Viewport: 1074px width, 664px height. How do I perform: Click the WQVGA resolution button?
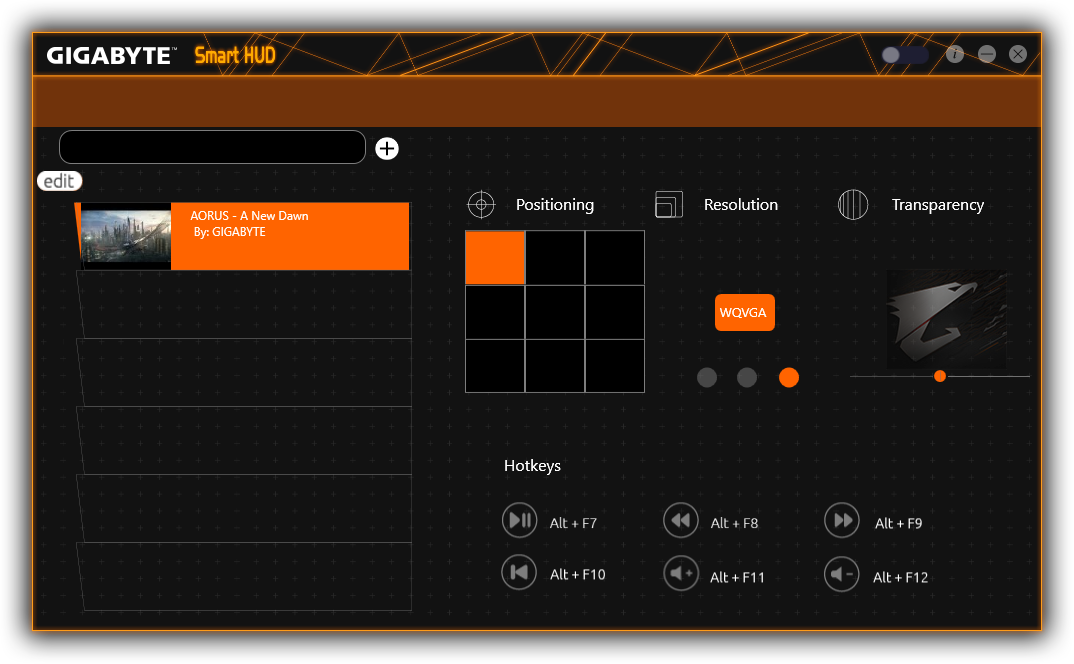click(745, 312)
